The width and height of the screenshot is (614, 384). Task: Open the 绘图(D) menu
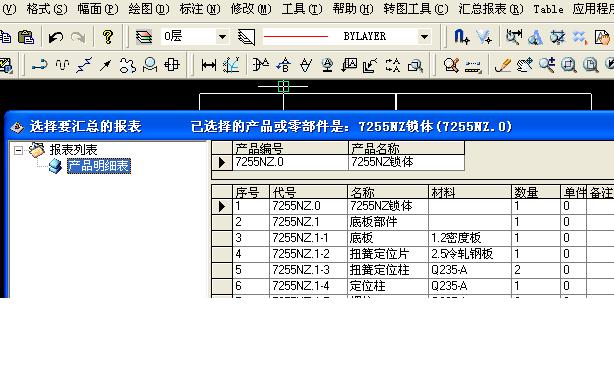149,9
